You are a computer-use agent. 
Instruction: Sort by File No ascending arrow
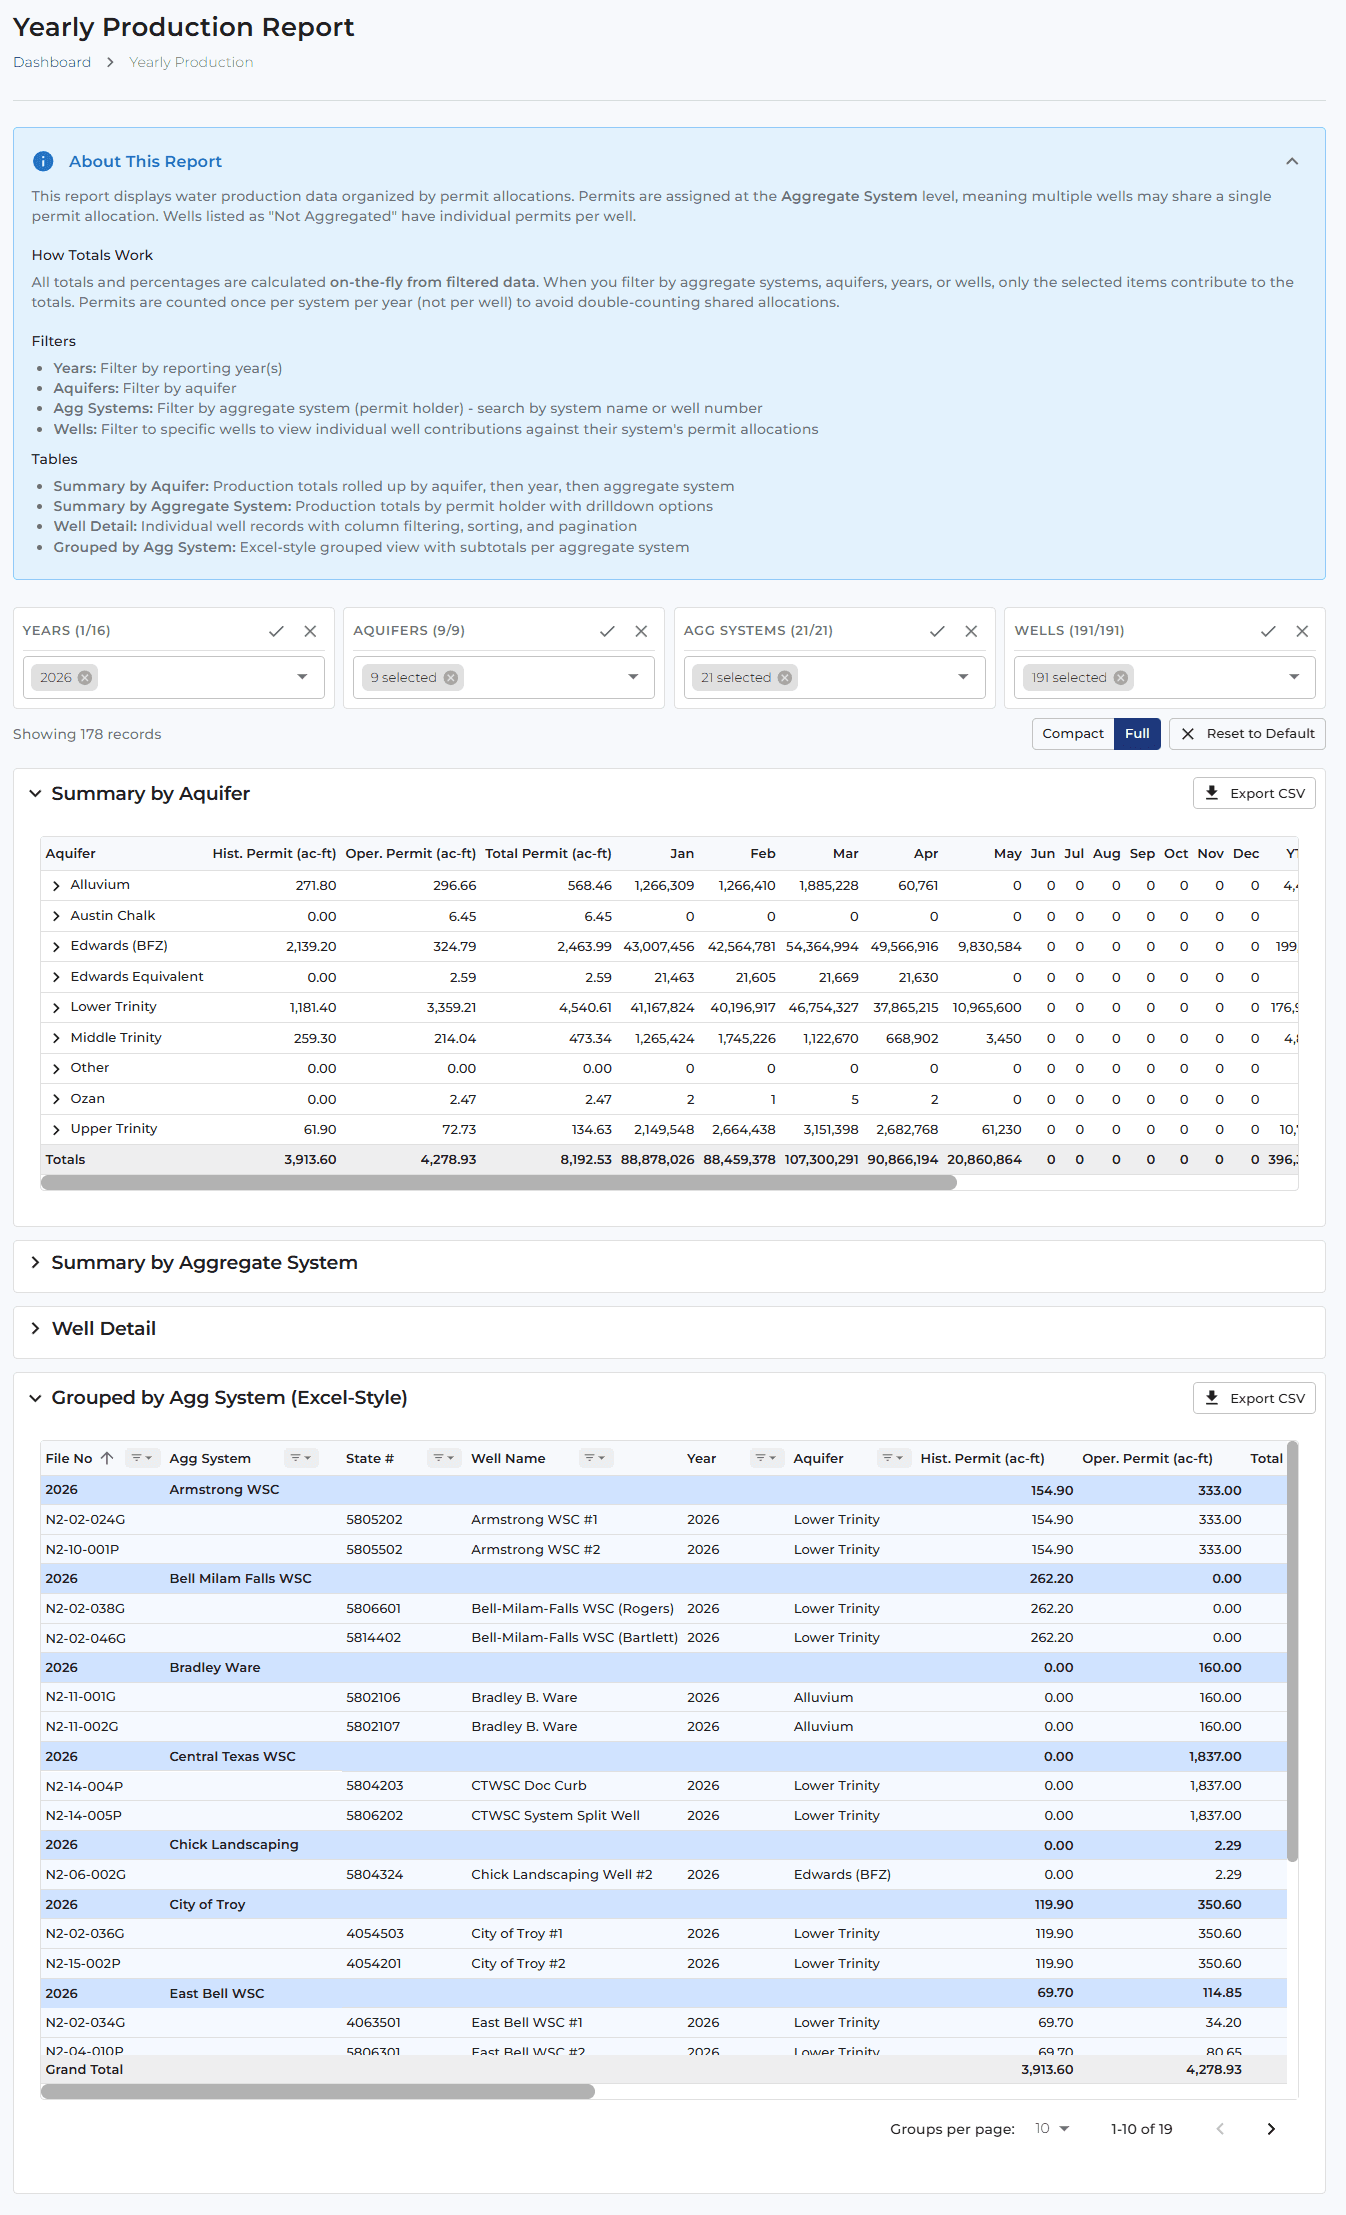click(107, 1458)
